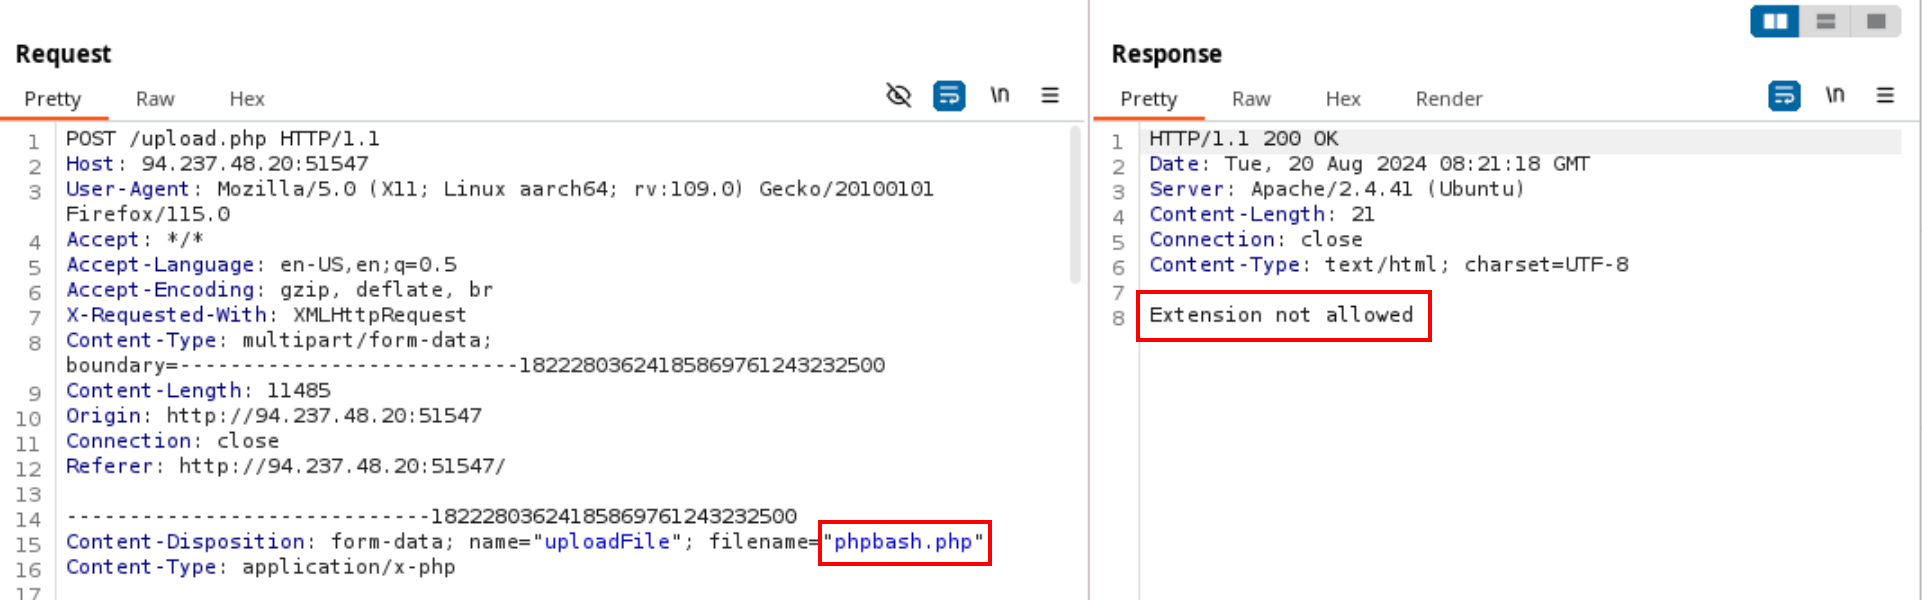Viewport: 1922px width, 600px height.
Task: Show newline characters in Request panel
Action: (x=999, y=95)
